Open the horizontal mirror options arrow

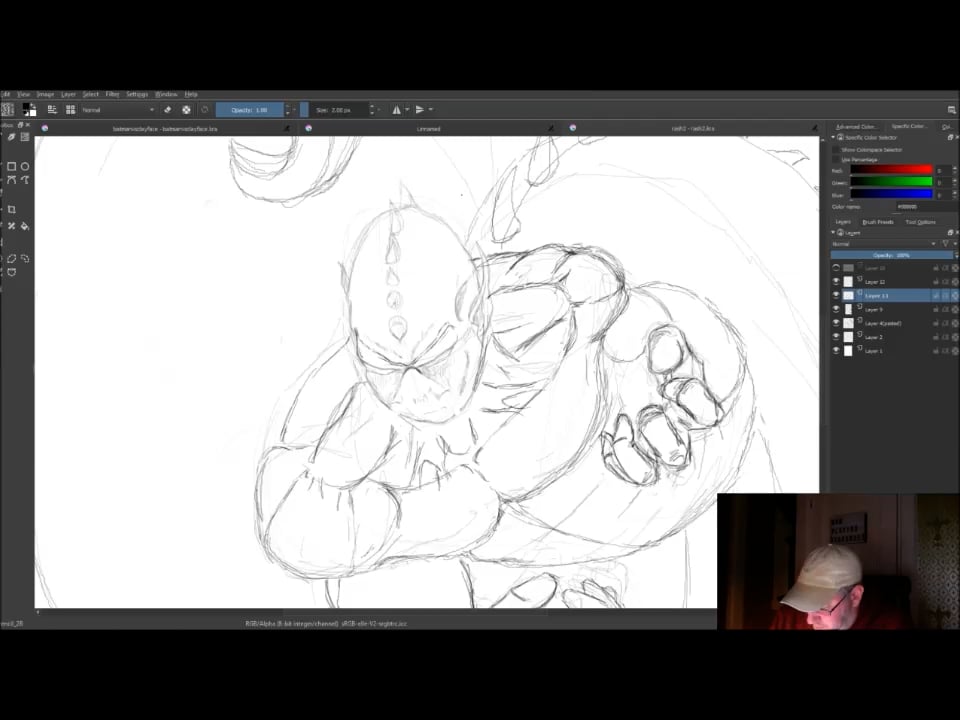pyautogui.click(x=407, y=110)
